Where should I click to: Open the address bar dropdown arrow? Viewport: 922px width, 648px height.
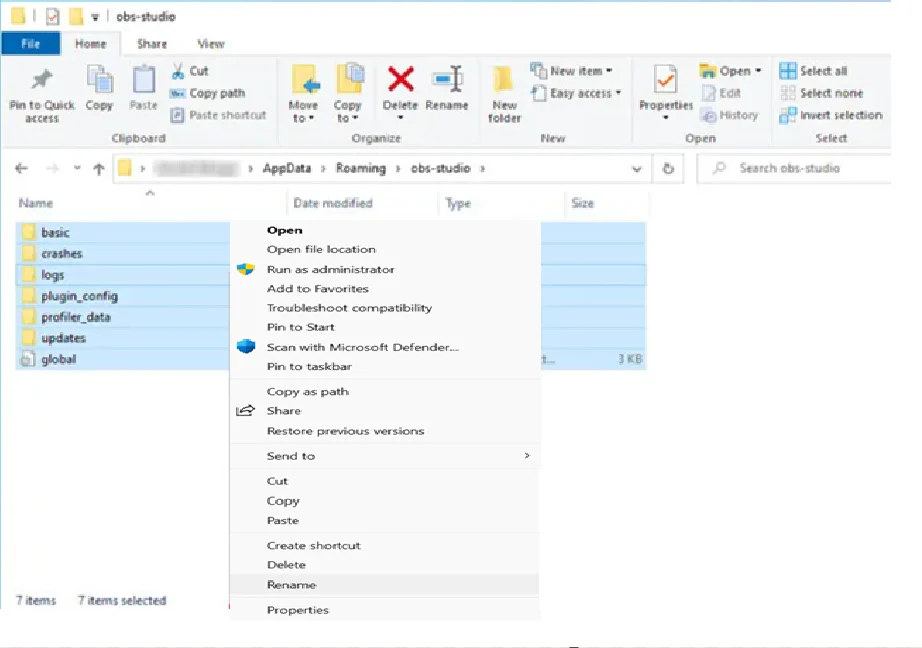[x=637, y=168]
